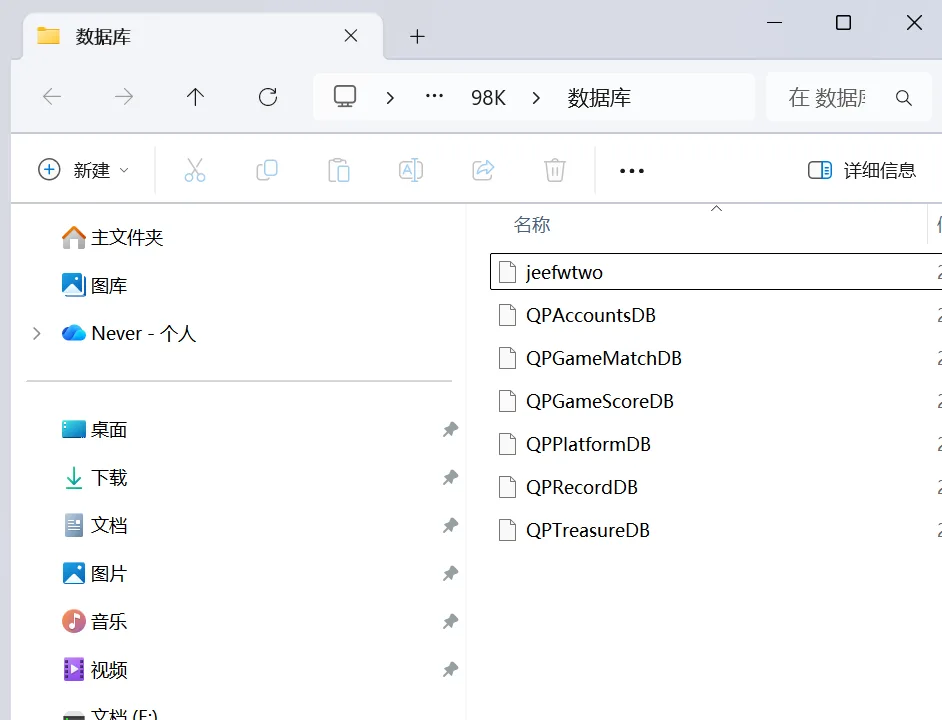942x720 pixels.
Task: Select the jeefwtwo file
Action: (x=716, y=272)
